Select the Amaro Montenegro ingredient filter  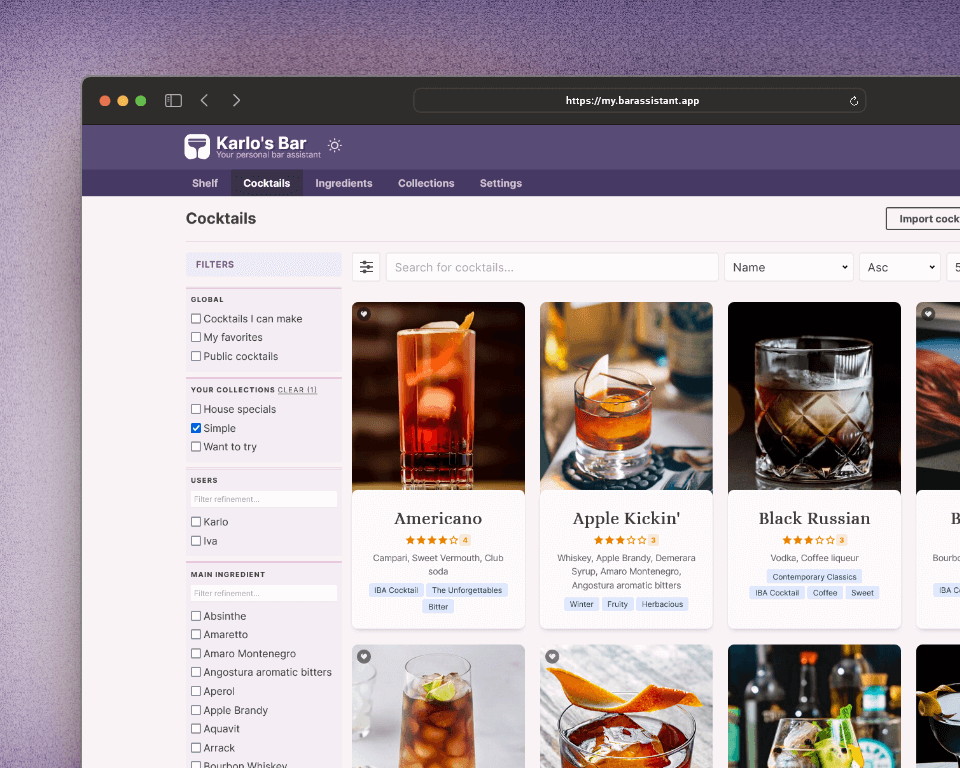point(196,653)
